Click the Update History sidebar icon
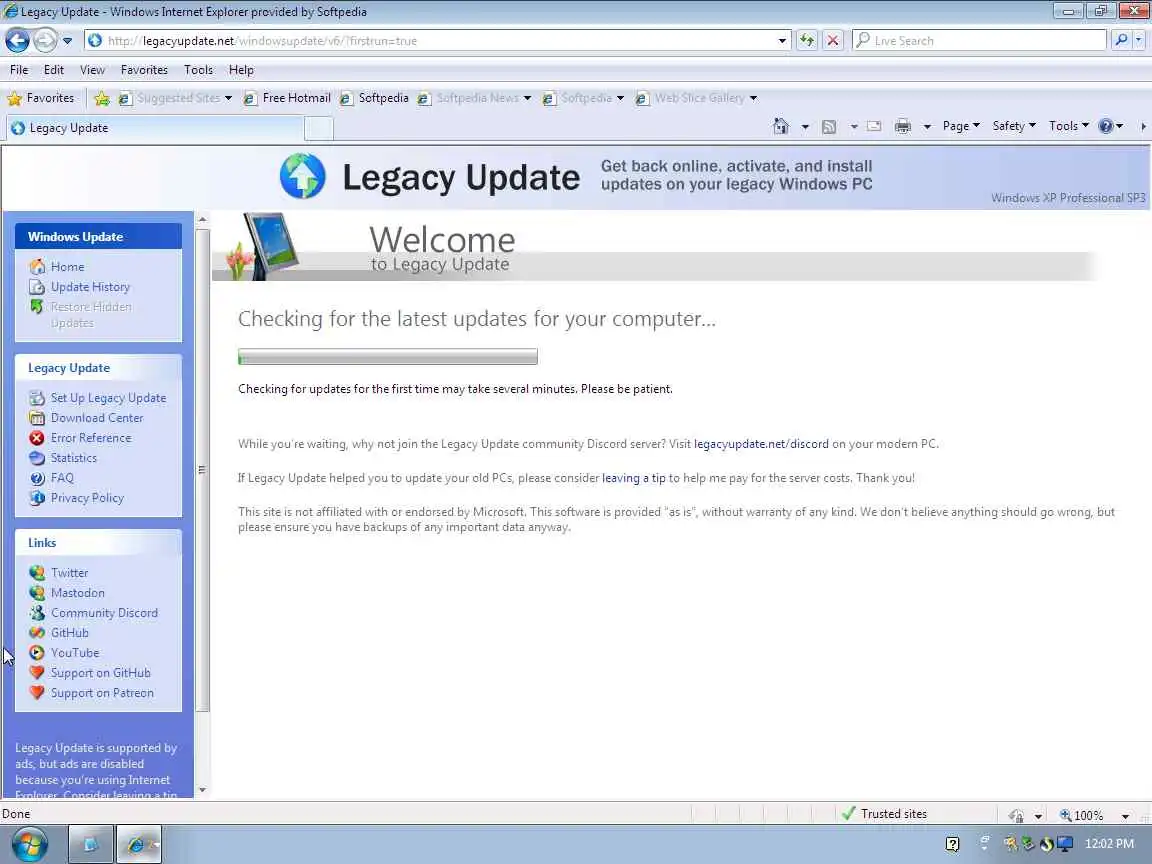 pos(37,287)
